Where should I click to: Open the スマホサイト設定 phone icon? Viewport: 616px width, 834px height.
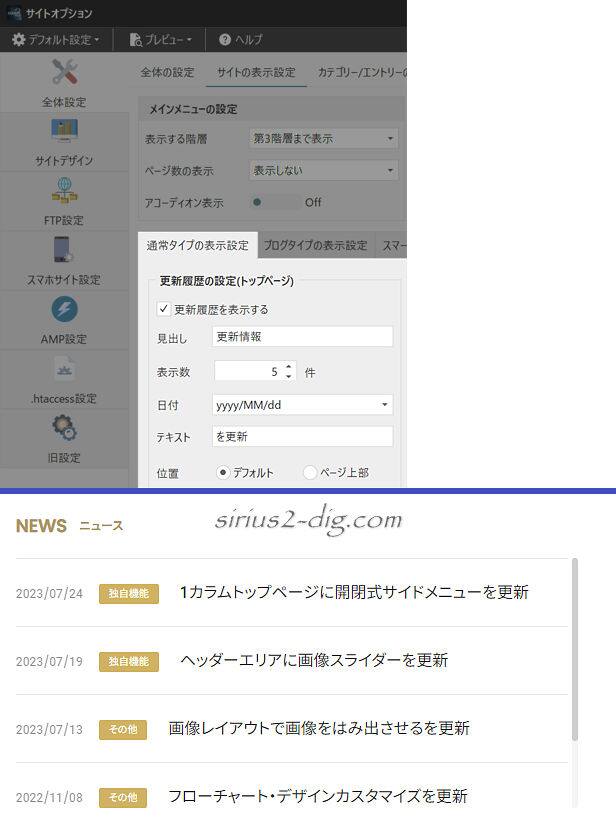(x=64, y=250)
